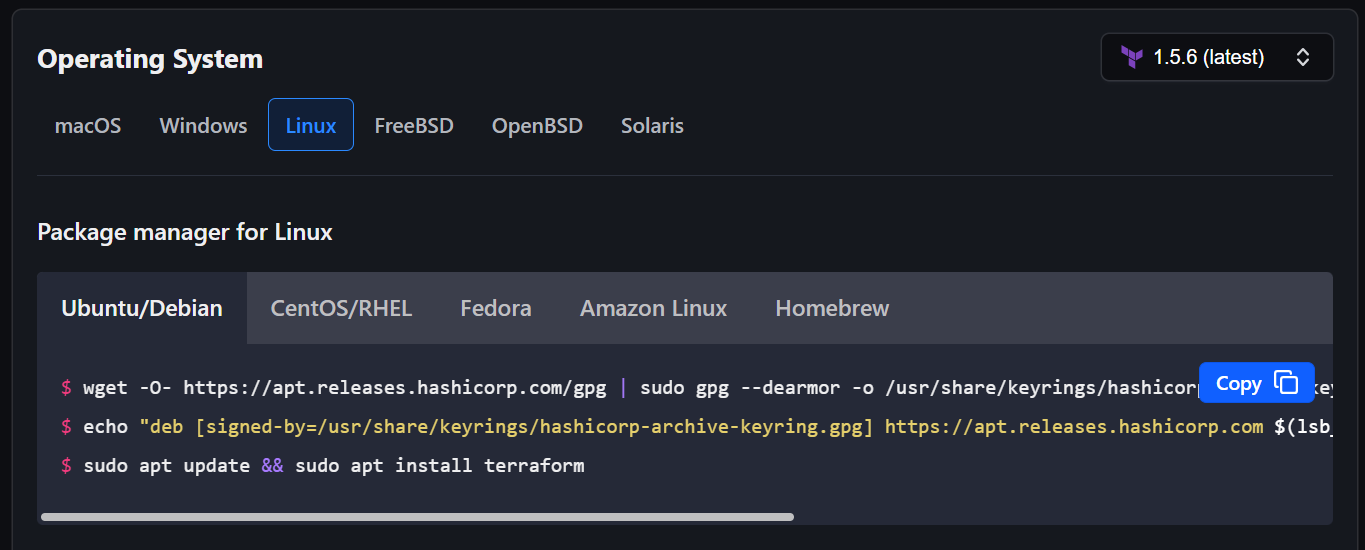Click the up-down chevron in version selector
This screenshot has height=550, width=1365.
pyautogui.click(x=1303, y=57)
